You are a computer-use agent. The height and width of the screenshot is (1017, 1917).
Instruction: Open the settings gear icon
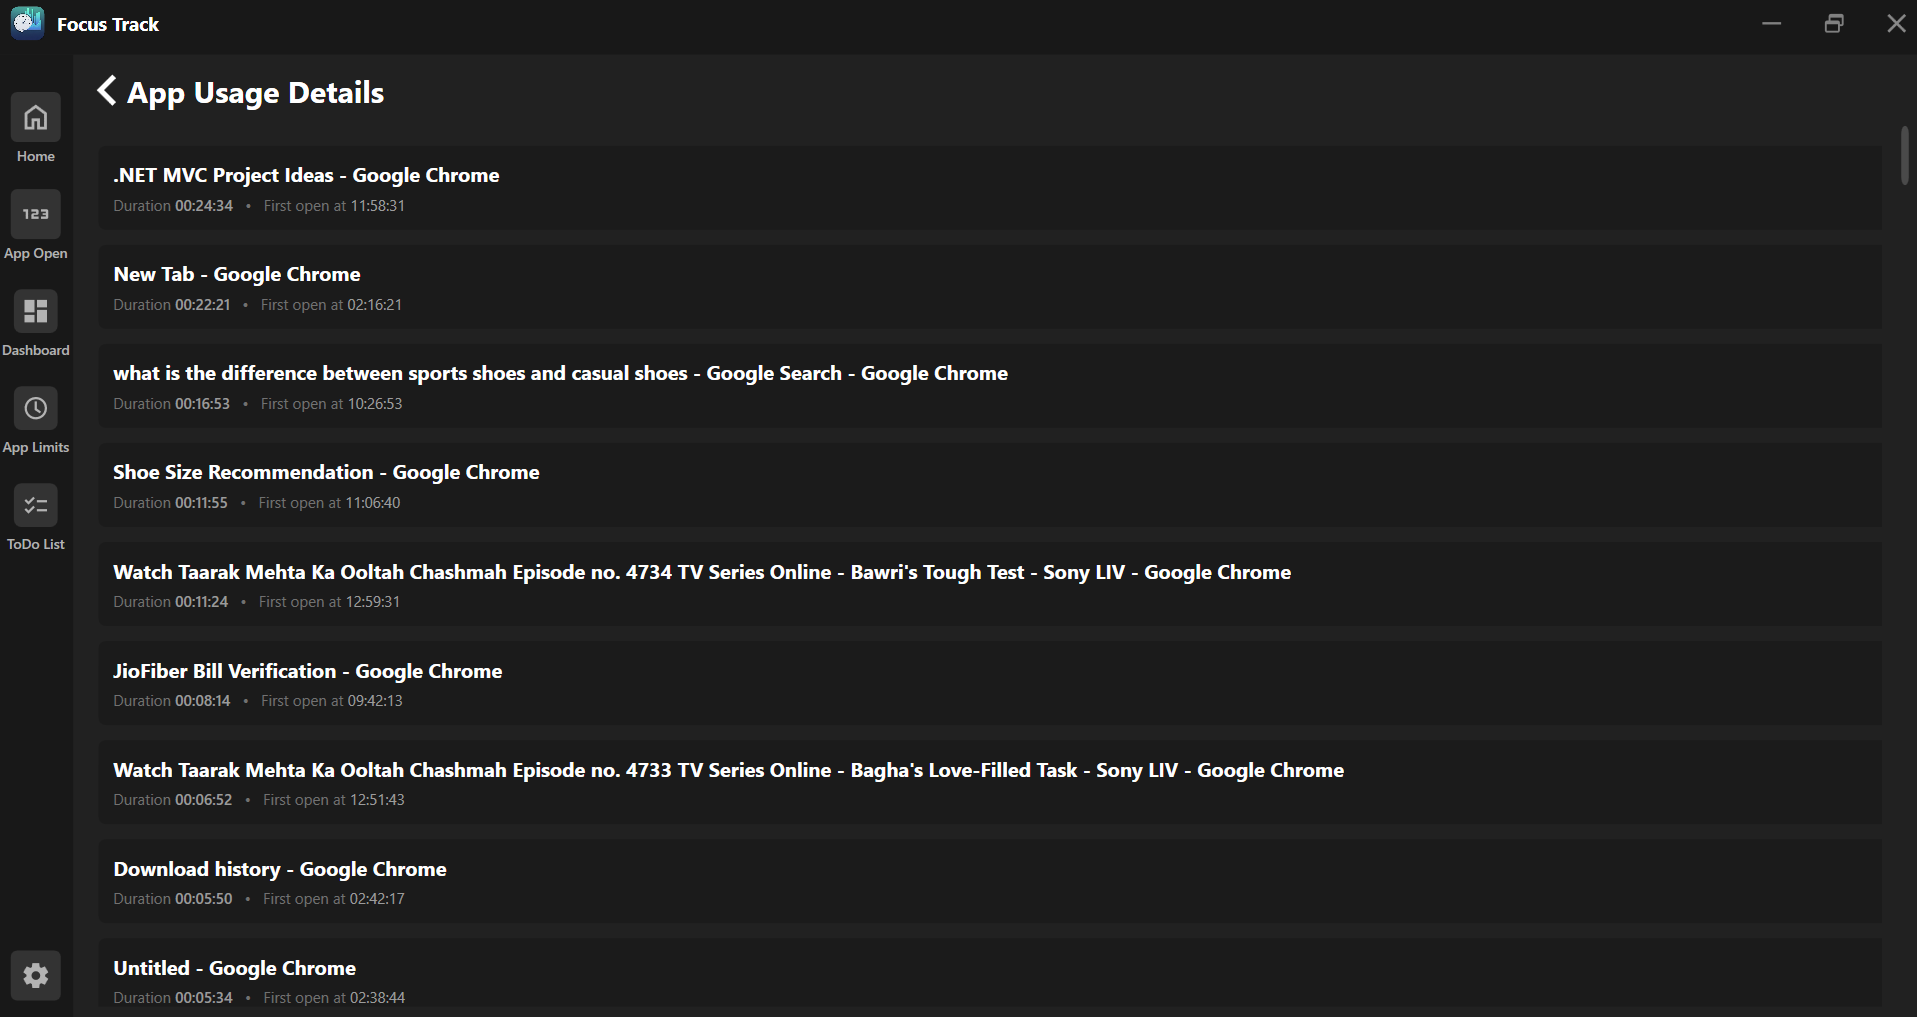click(x=36, y=975)
